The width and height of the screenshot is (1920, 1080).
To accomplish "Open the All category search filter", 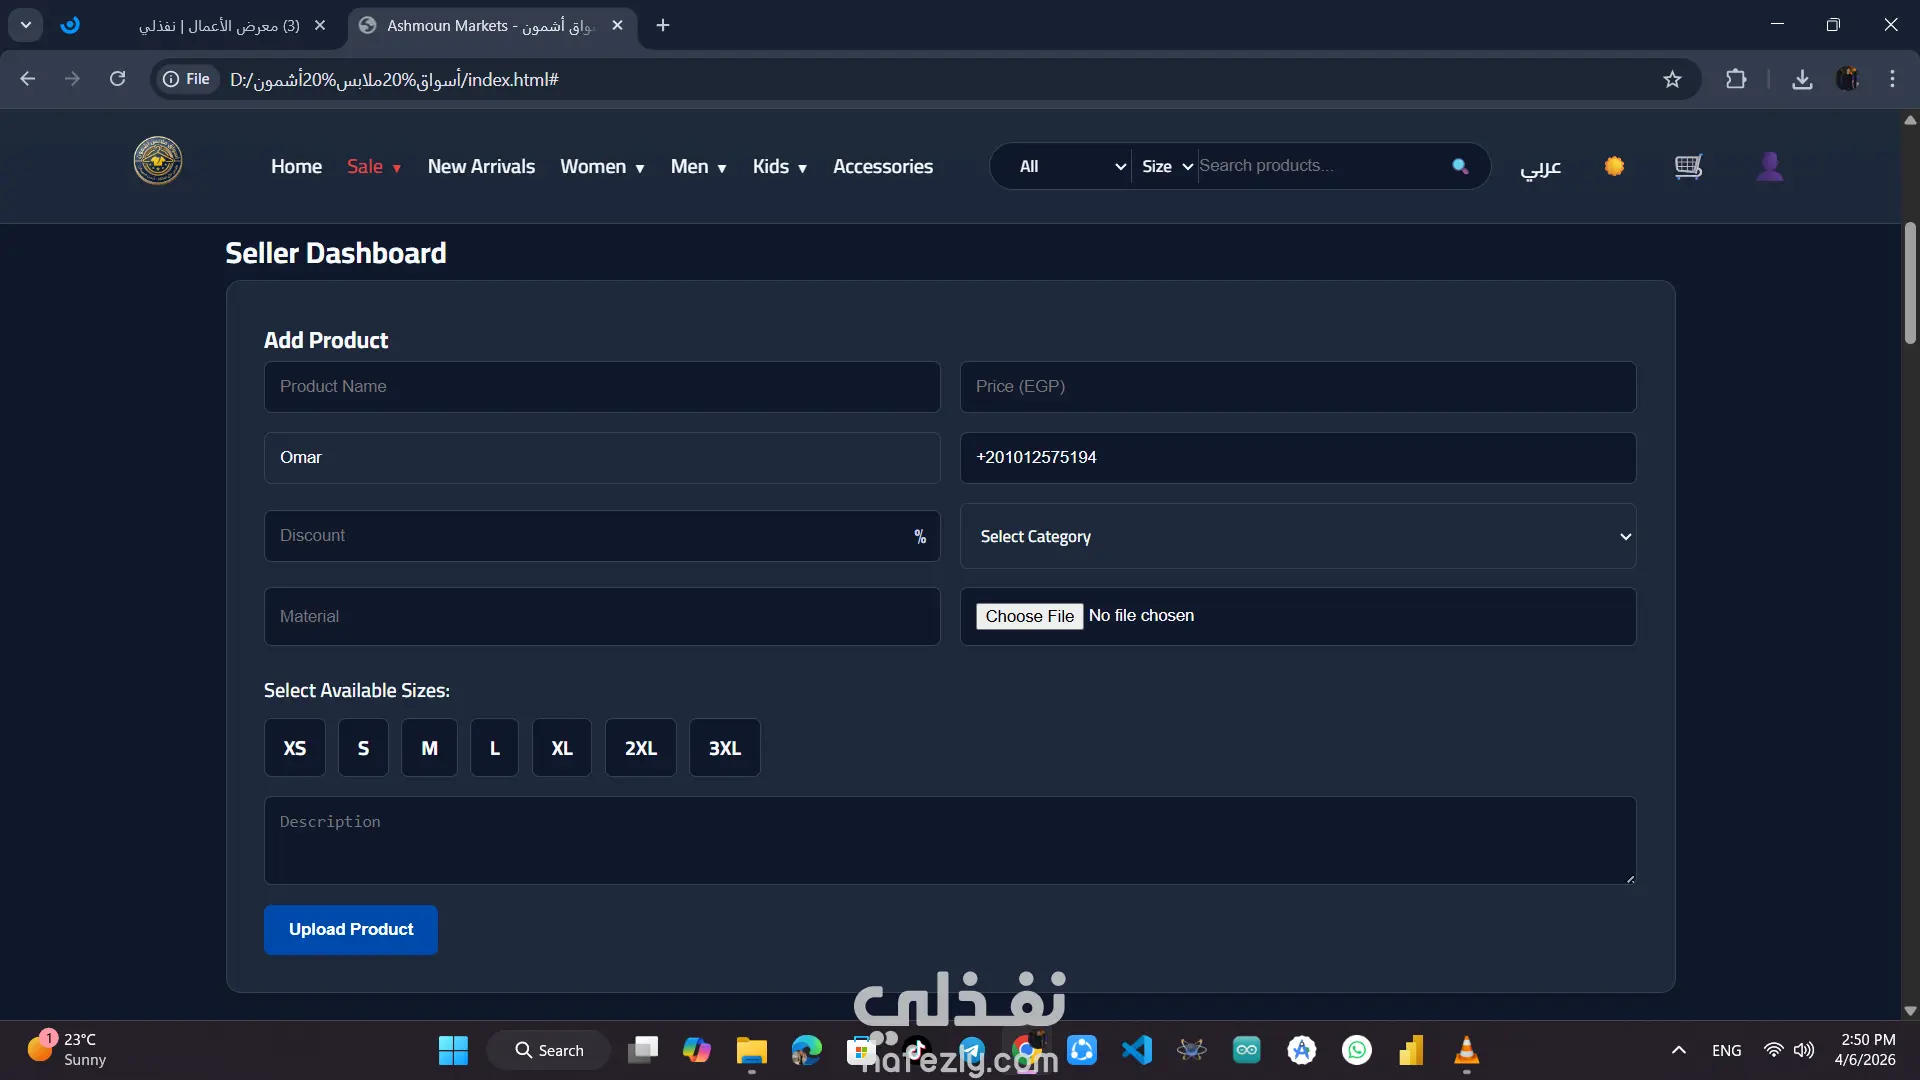I will pyautogui.click(x=1070, y=167).
